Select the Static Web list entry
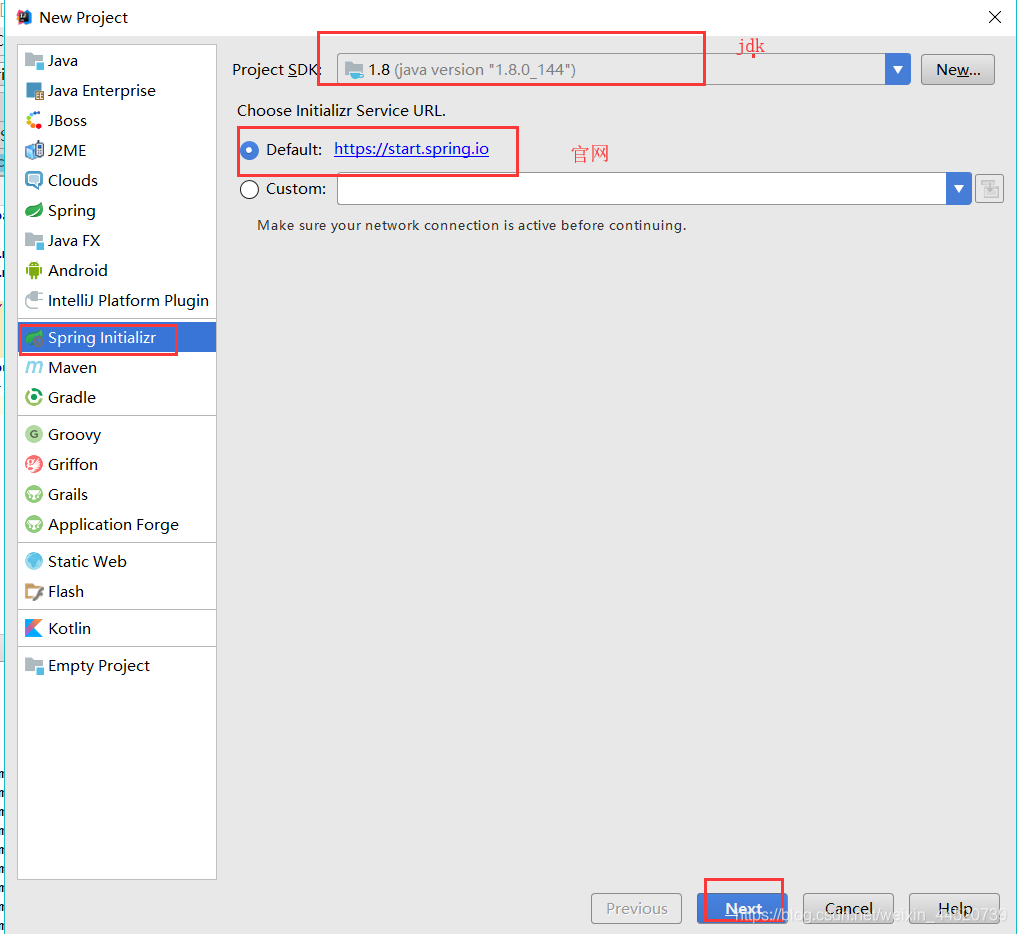The image size is (1017, 934). click(x=117, y=561)
